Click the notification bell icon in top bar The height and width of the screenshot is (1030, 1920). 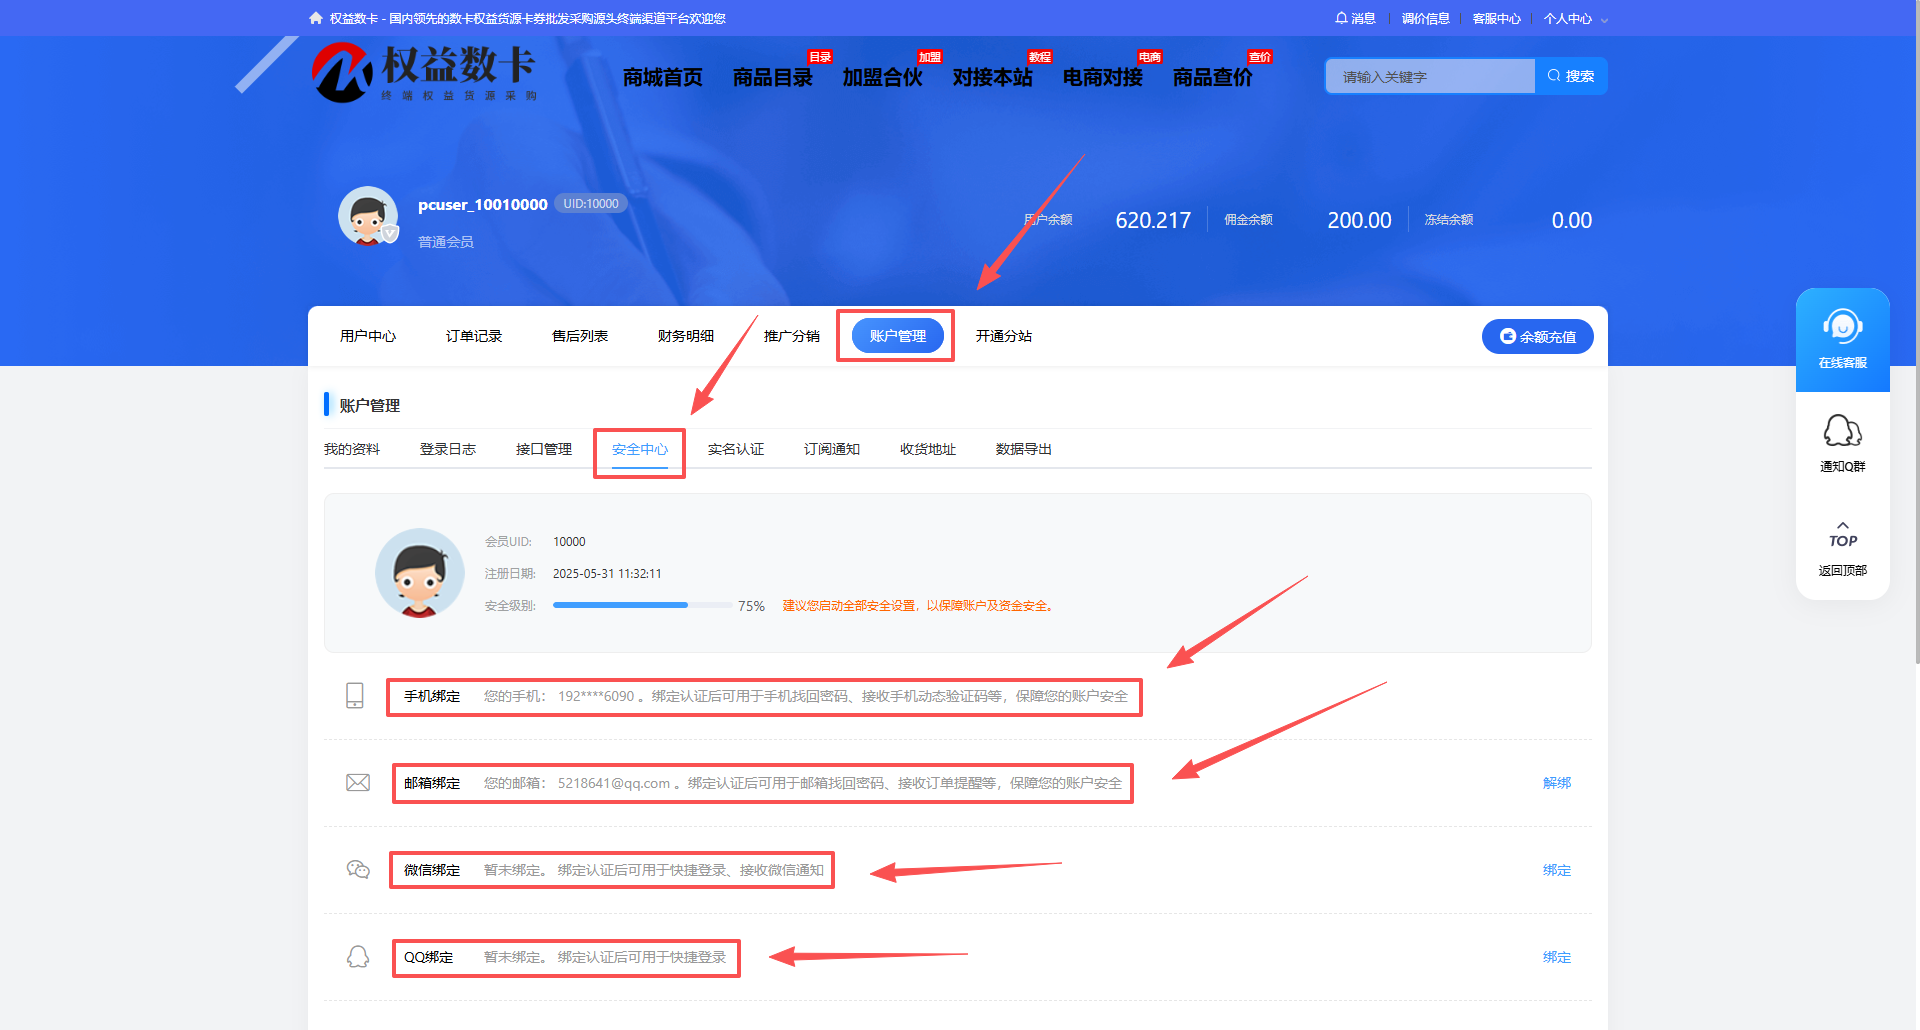1341,18
